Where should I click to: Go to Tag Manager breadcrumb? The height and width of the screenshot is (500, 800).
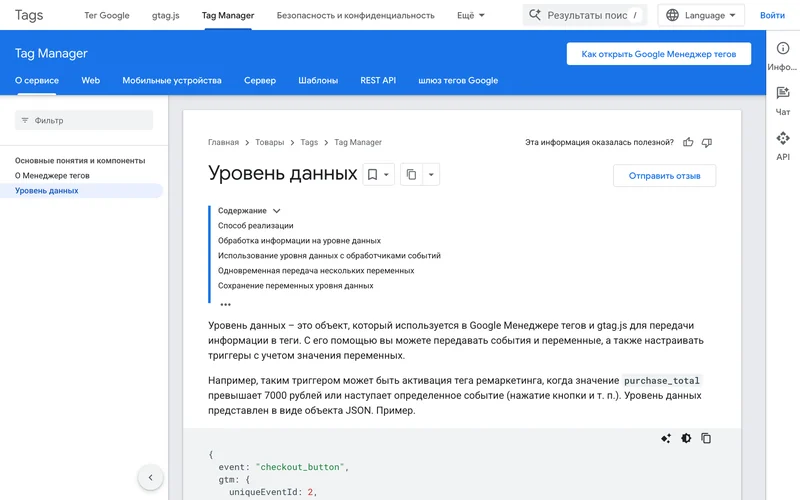[x=358, y=142]
